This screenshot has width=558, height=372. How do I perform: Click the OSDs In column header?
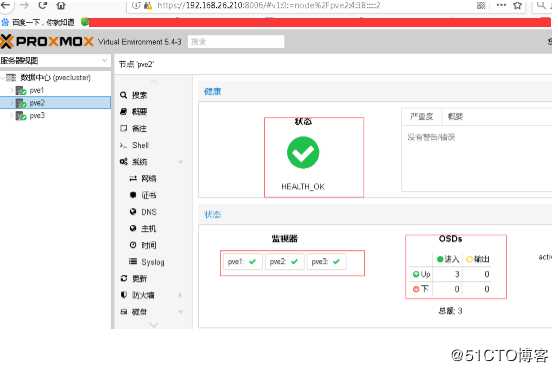pos(448,259)
